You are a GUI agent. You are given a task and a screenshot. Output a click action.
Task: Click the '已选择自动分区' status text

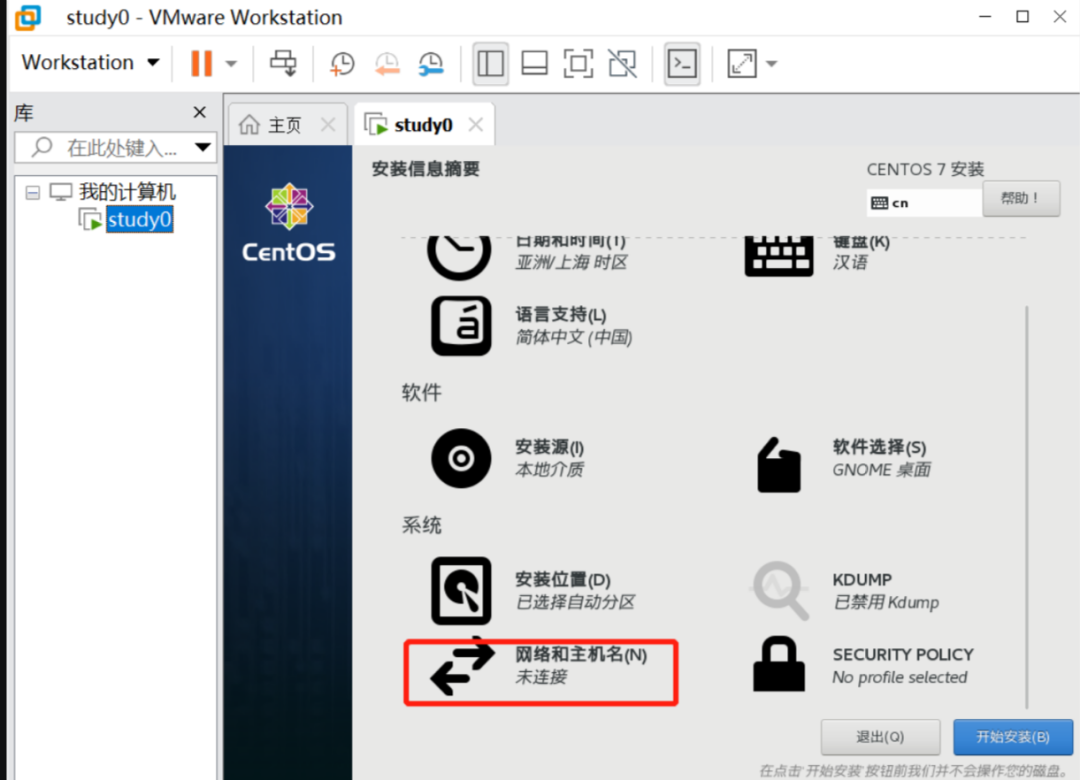coord(575,602)
